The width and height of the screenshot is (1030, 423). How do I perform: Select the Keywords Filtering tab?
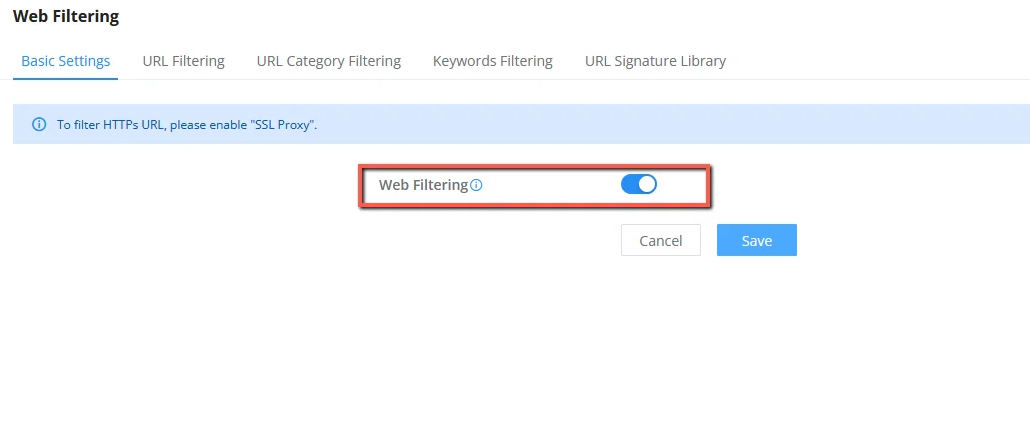pyautogui.click(x=493, y=61)
